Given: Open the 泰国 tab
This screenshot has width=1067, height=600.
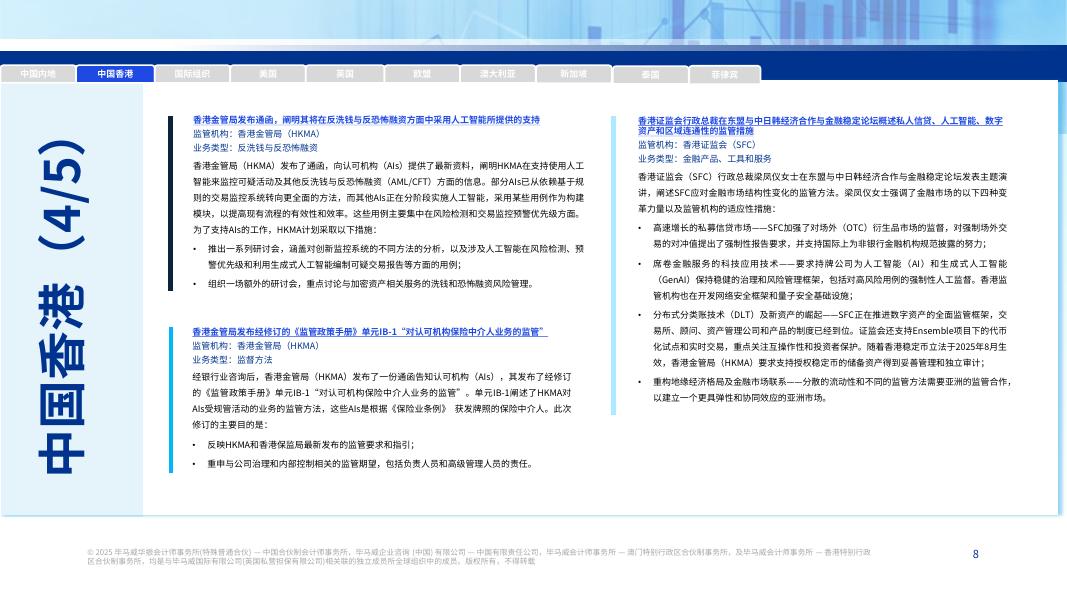Looking at the screenshot, I should coord(649,73).
